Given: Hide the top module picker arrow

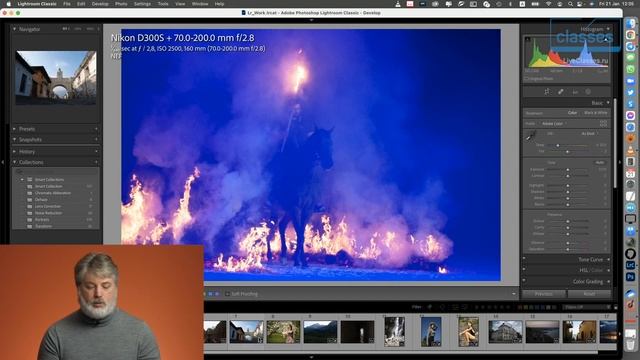Looking at the screenshot, I should [311, 20].
